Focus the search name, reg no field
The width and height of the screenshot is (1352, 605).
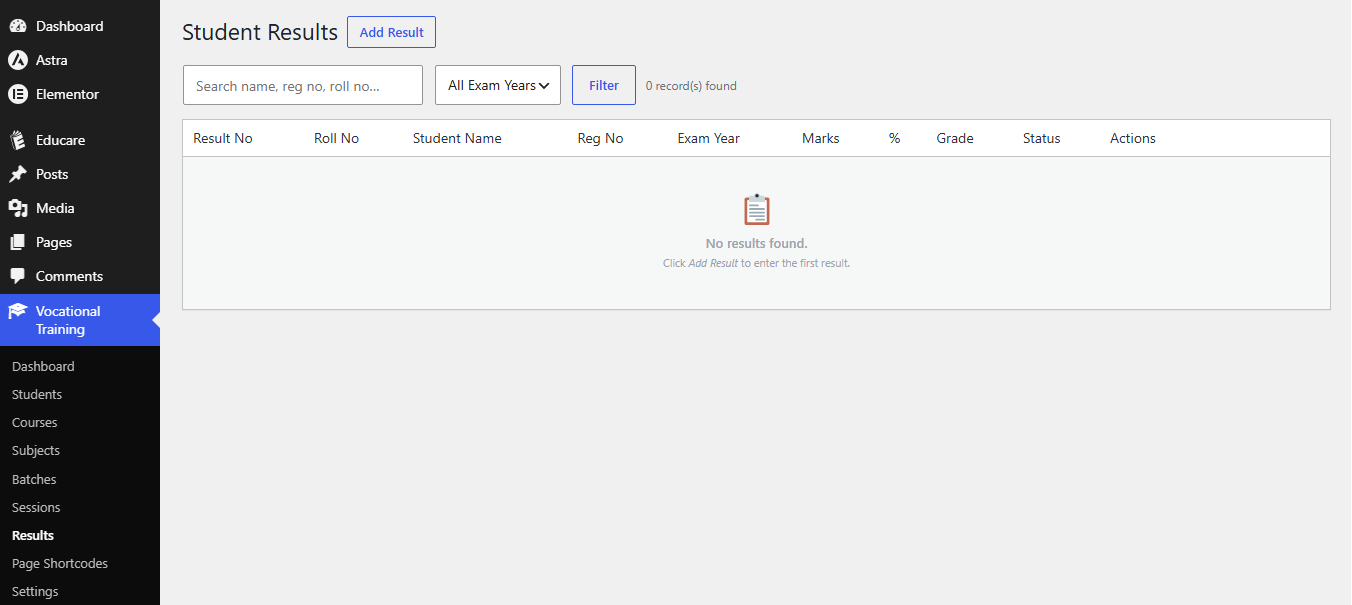303,85
